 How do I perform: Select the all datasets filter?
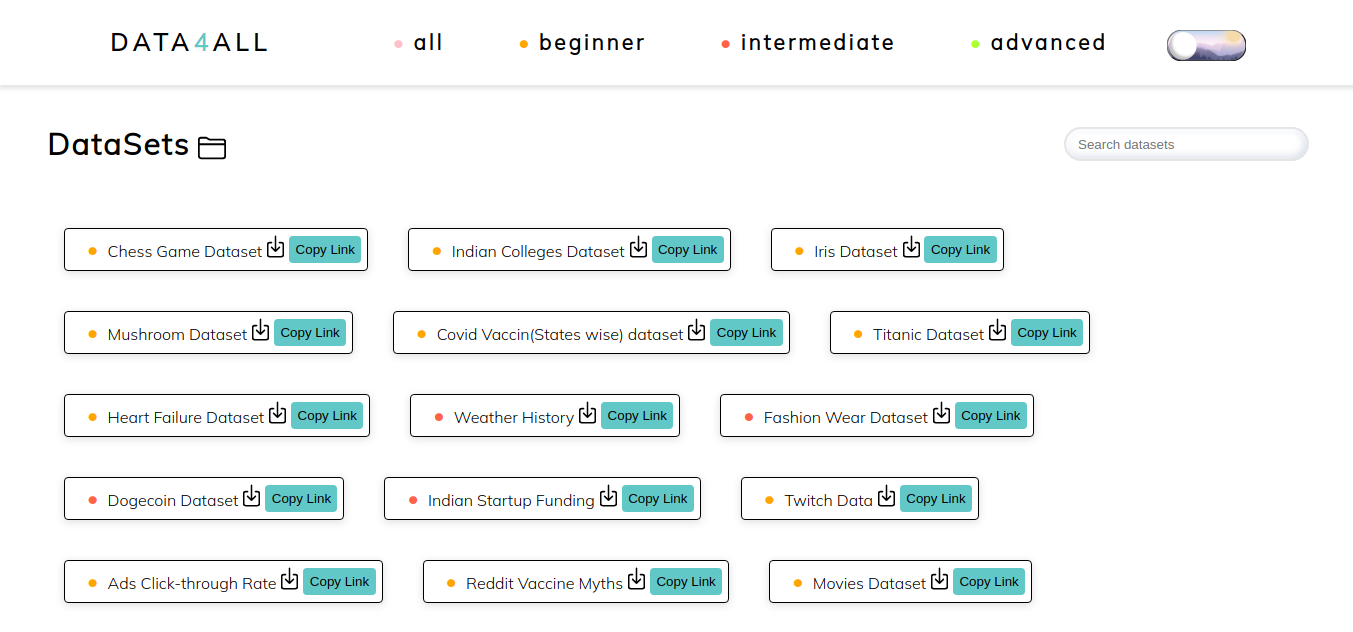[x=428, y=43]
